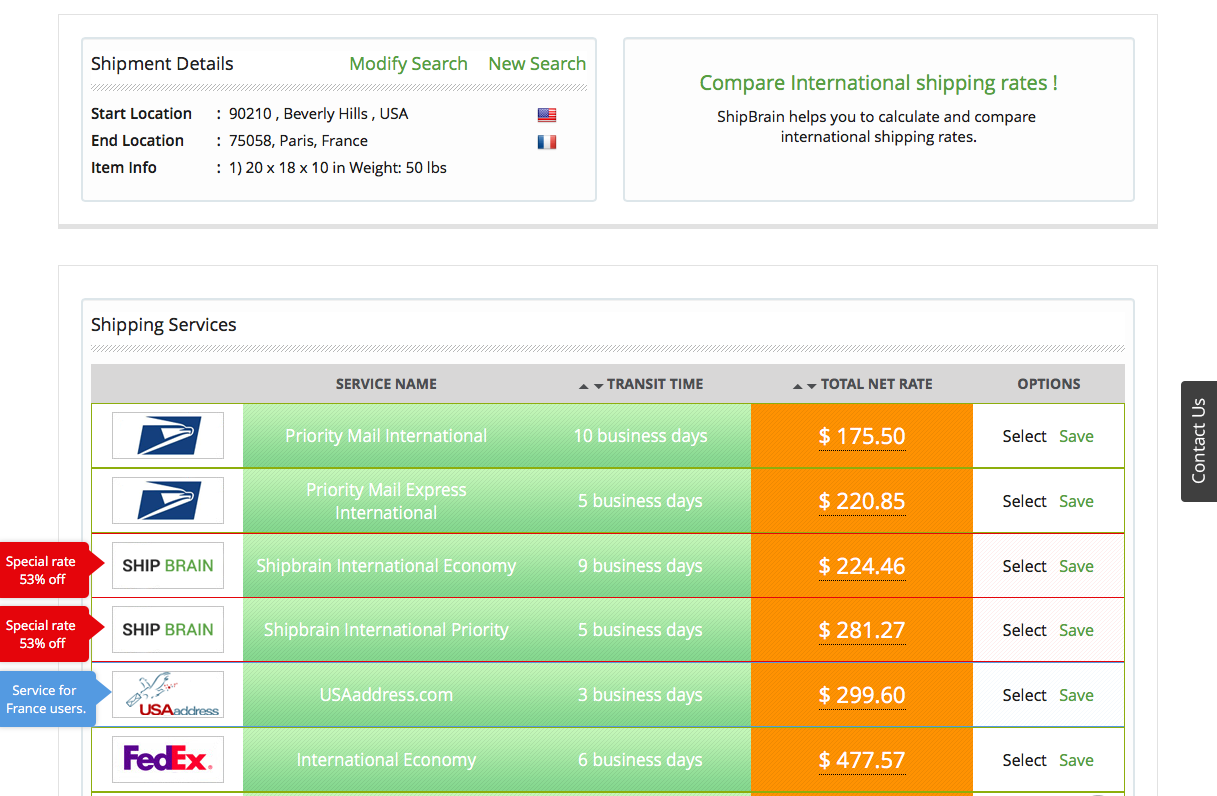The image size is (1217, 796).
Task: Sort ascending by Transit Time arrow
Action: point(584,386)
